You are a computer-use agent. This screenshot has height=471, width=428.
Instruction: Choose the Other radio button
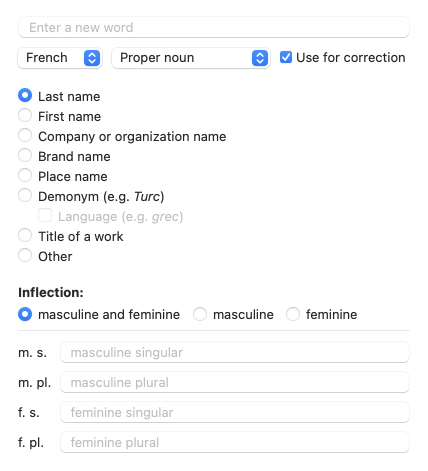25,255
